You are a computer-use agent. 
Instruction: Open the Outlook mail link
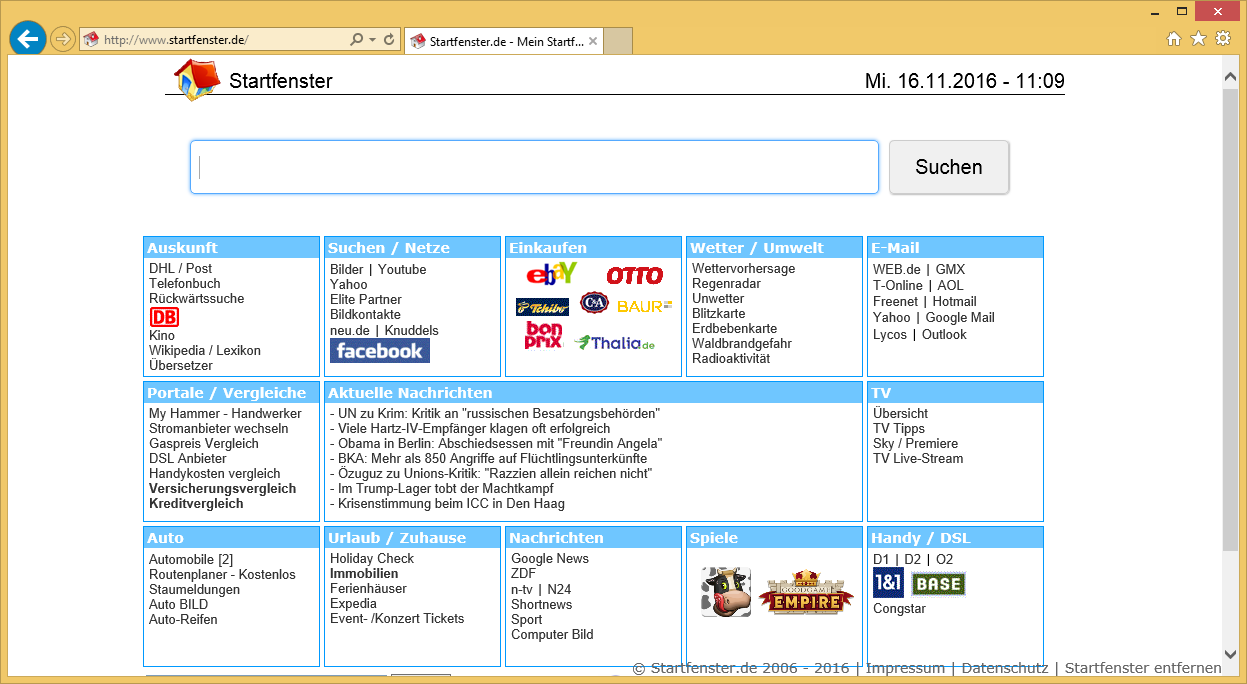click(944, 334)
